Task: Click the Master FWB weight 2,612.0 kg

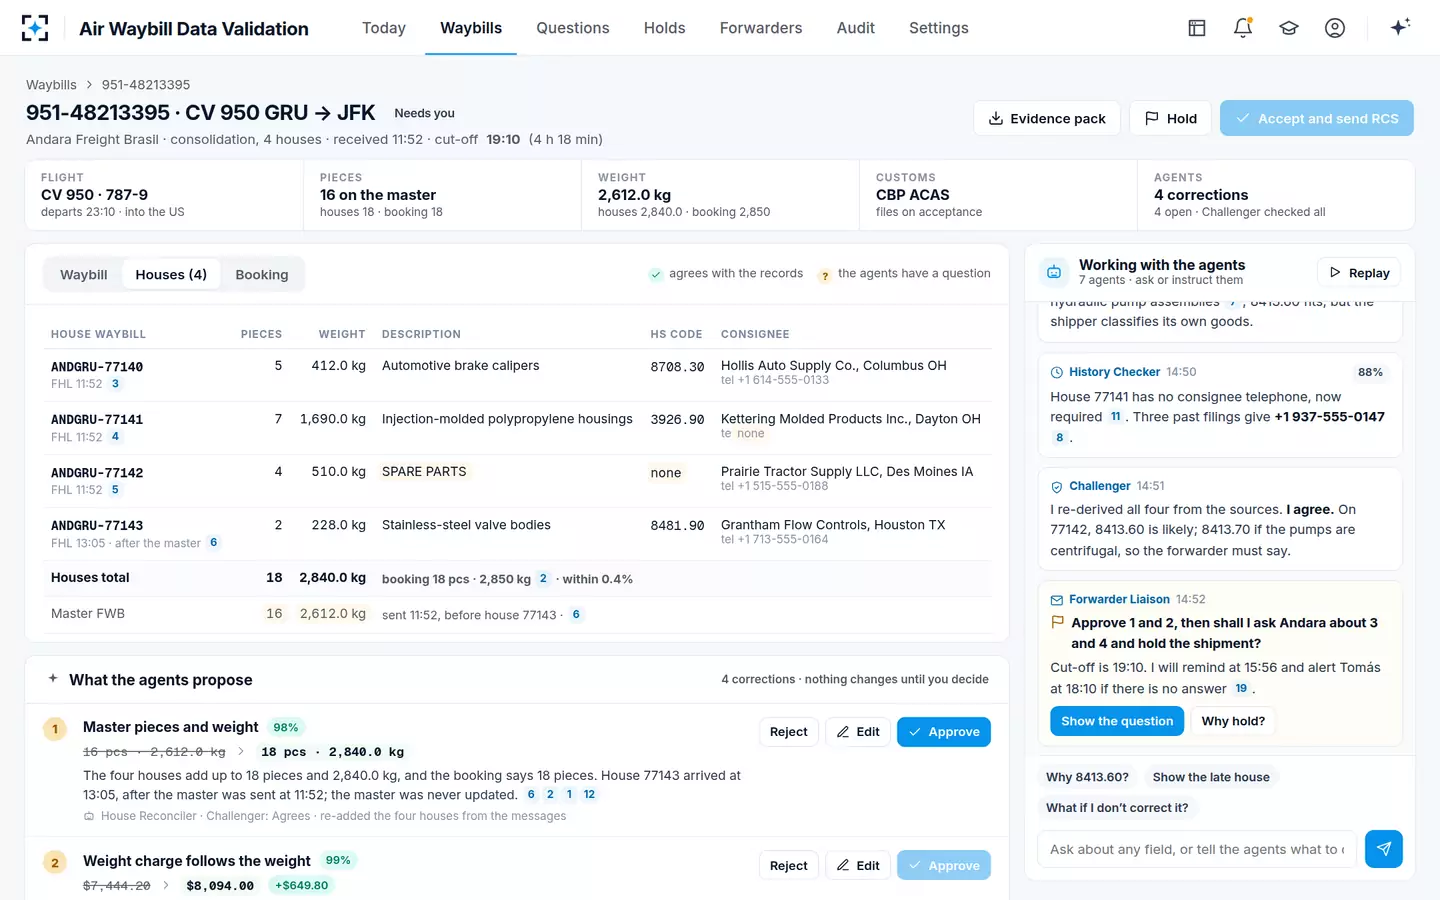Action: (333, 614)
